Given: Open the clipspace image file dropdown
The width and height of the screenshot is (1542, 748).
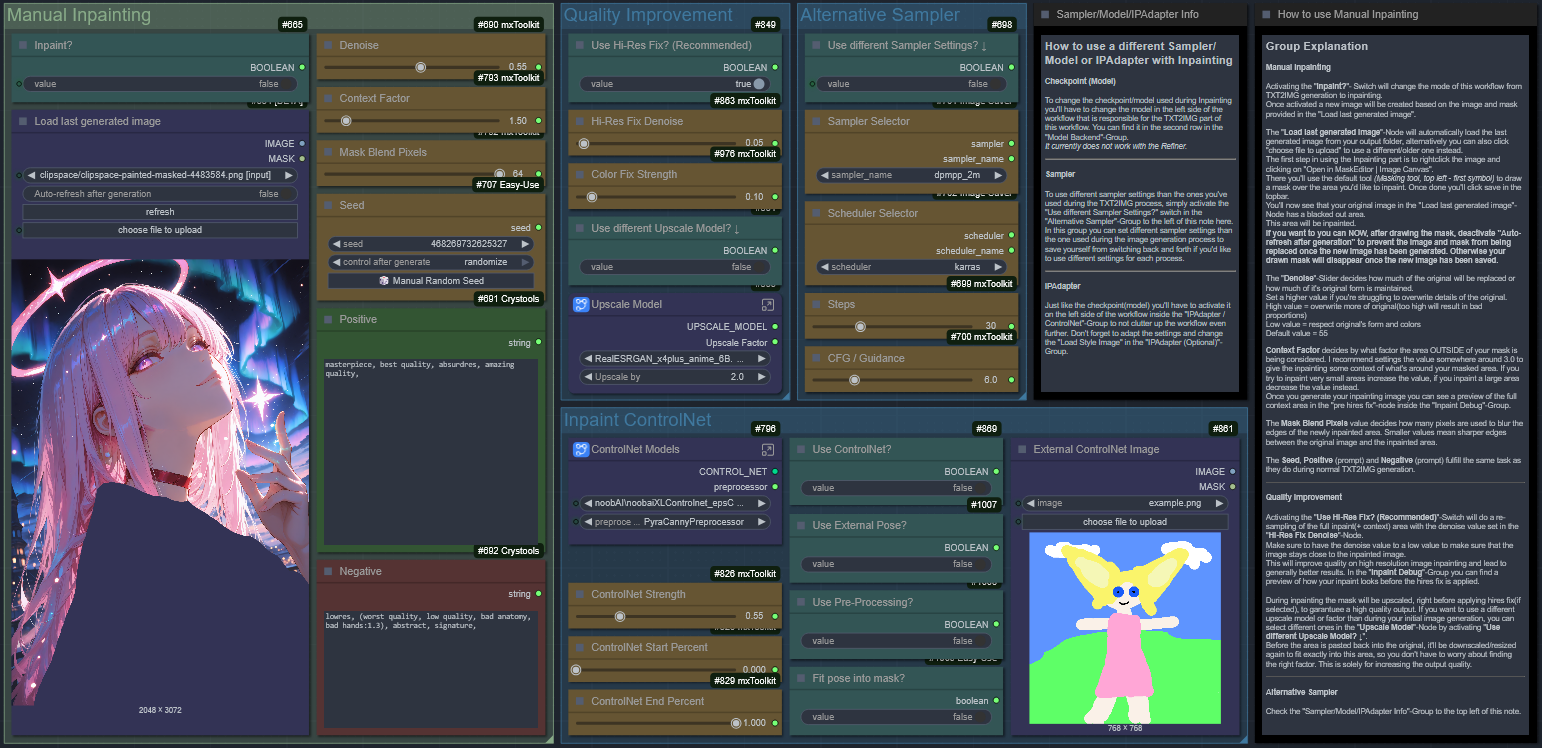Looking at the screenshot, I should tap(160, 175).
